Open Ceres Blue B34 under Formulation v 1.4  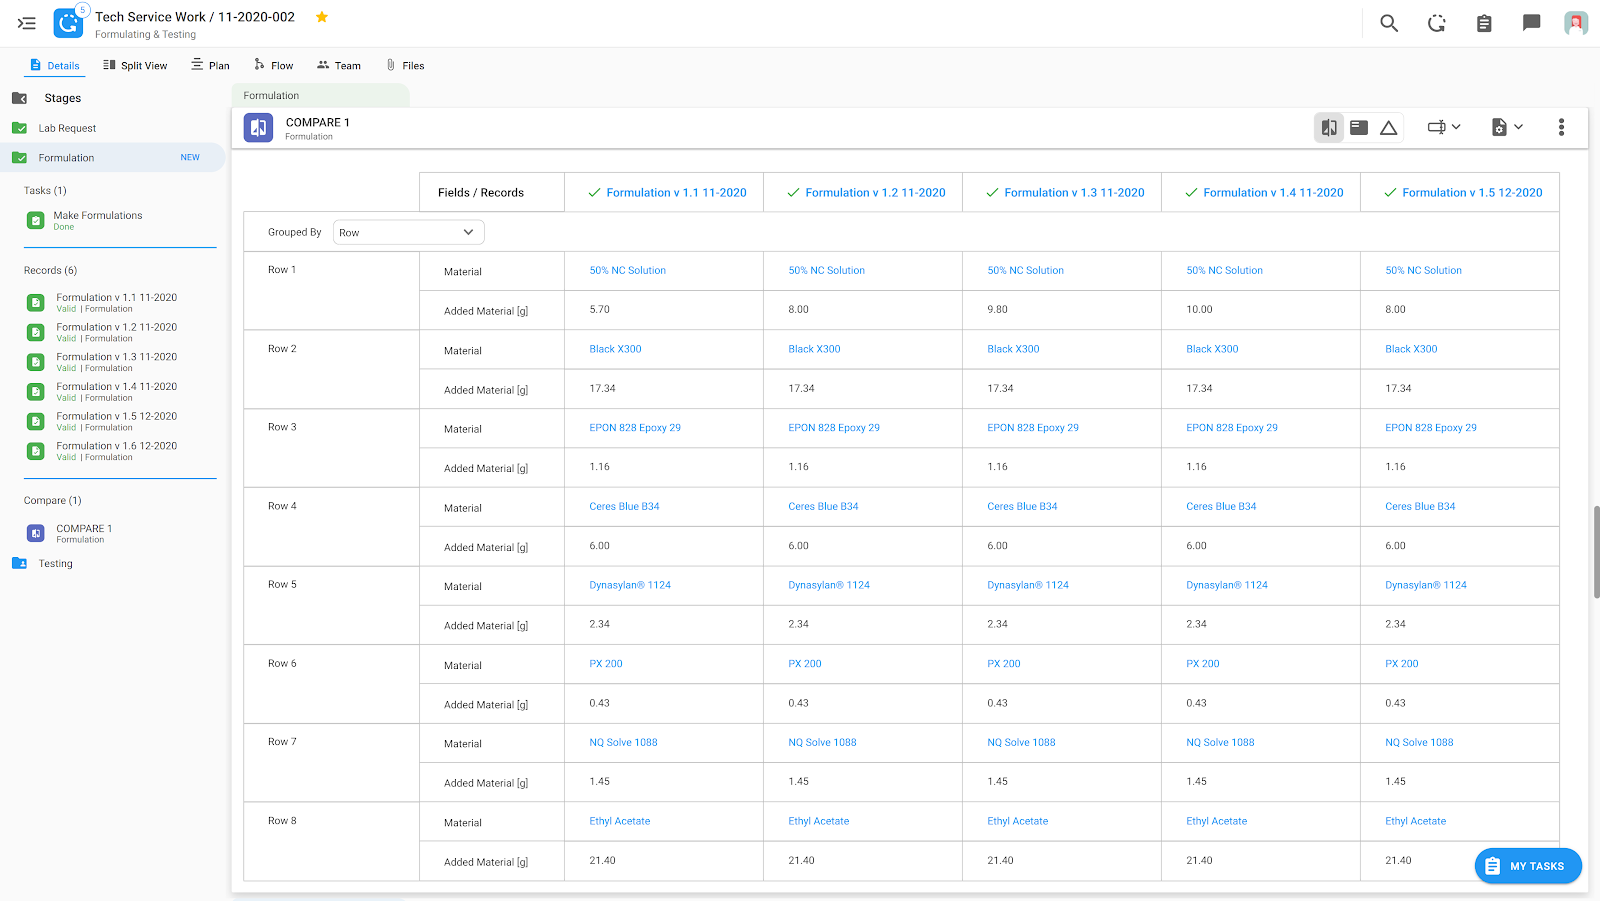click(x=1221, y=507)
